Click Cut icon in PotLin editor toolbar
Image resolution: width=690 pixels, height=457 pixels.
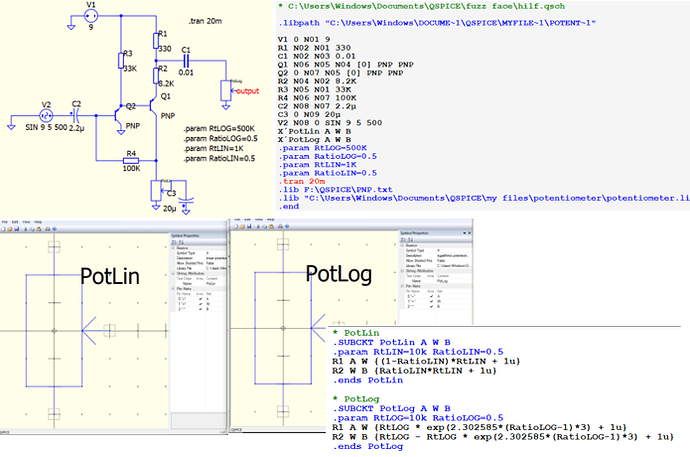26,229
